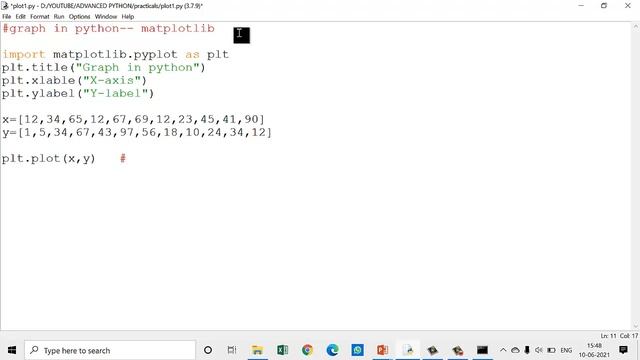Image resolution: width=640 pixels, height=360 pixels.
Task: Select the Python IDLE taskbar icon
Action: [408, 350]
